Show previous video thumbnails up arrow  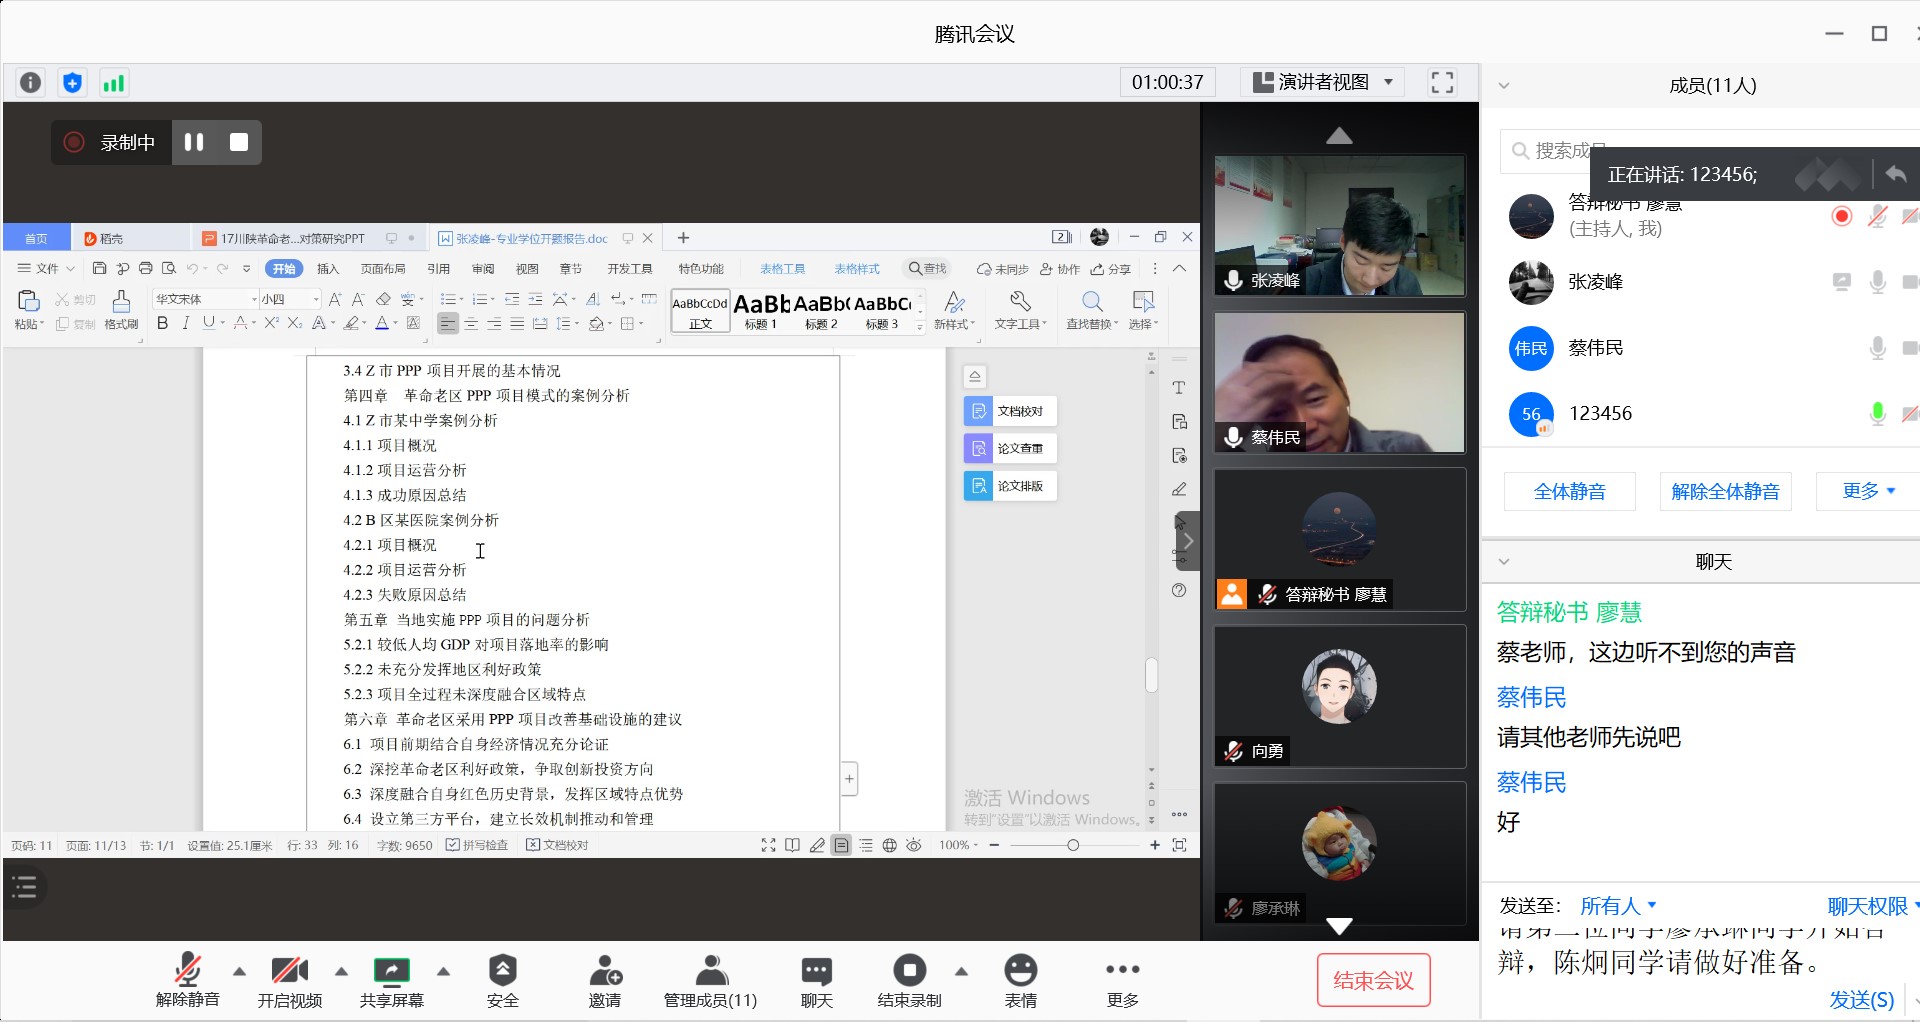(1339, 136)
